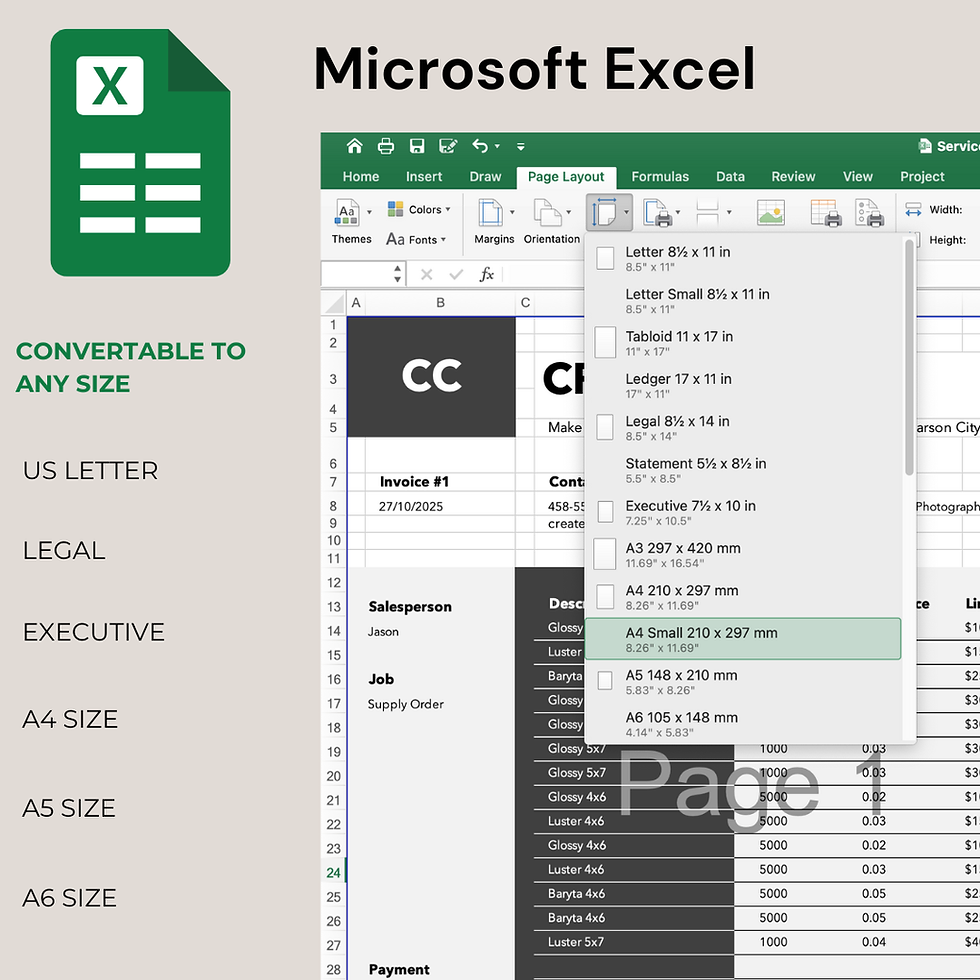Image resolution: width=980 pixels, height=980 pixels.
Task: Click the Background picture icon
Action: (771, 212)
